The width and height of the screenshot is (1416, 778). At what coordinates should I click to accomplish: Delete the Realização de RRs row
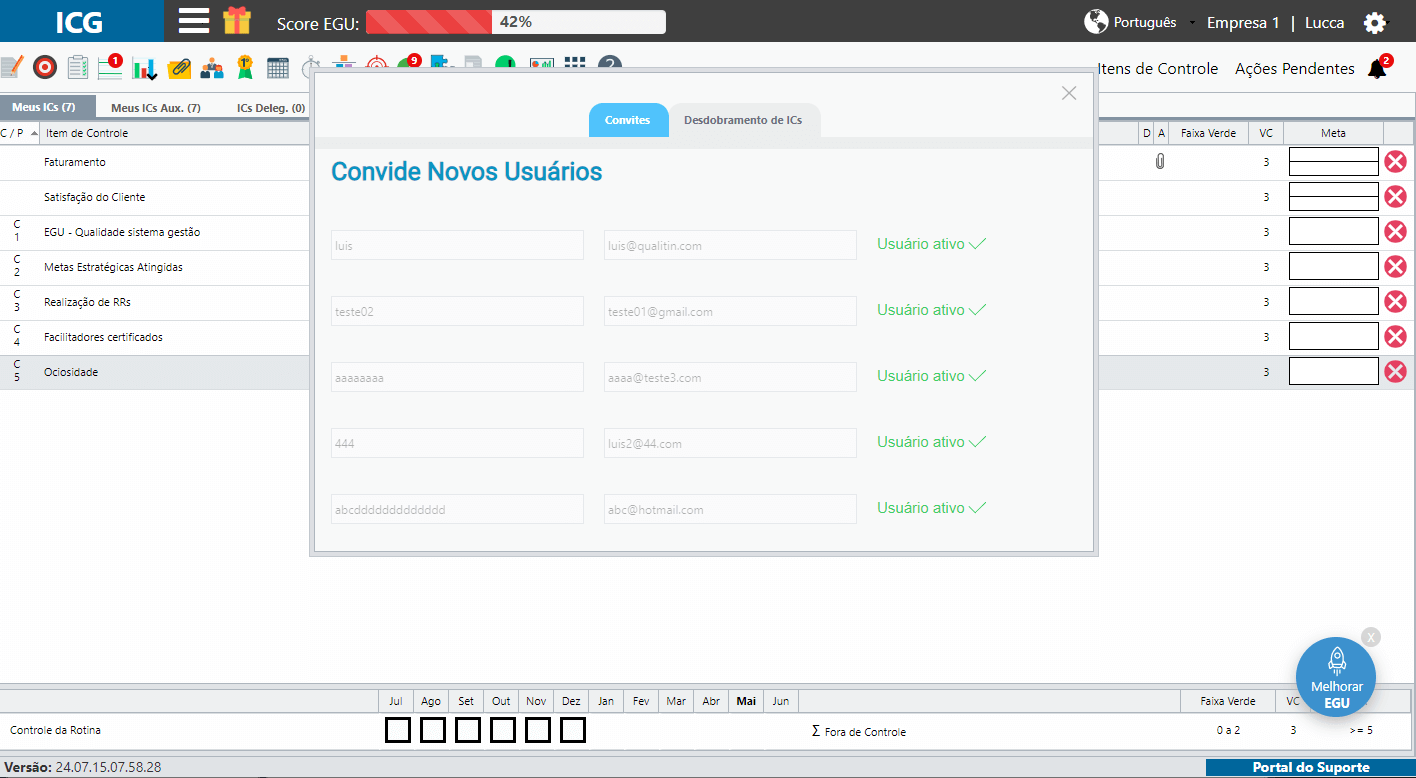pos(1395,301)
